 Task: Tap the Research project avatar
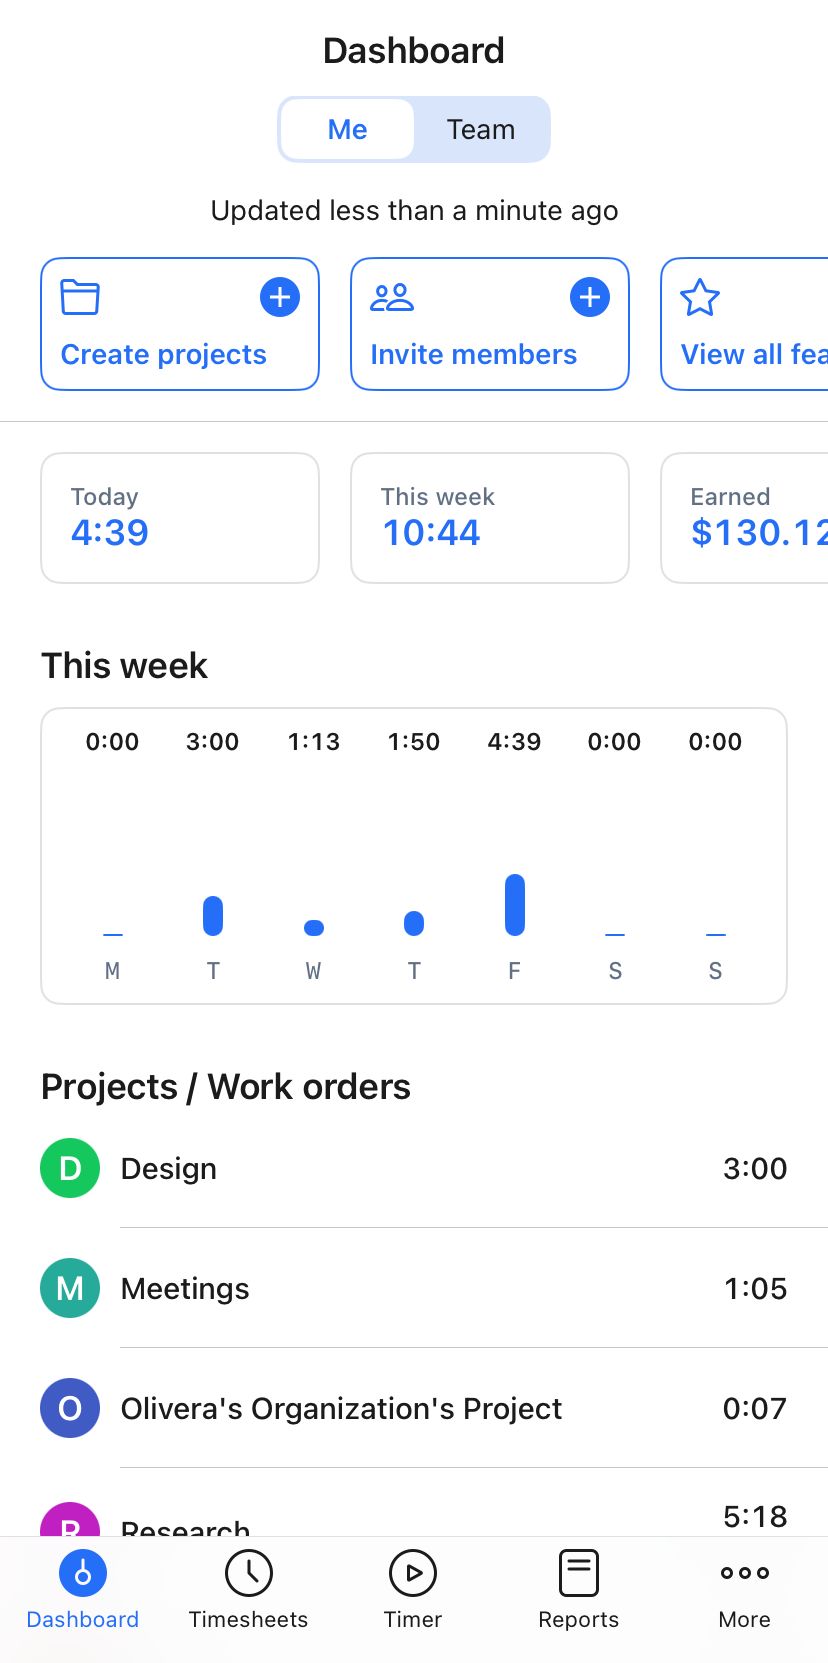69,1522
